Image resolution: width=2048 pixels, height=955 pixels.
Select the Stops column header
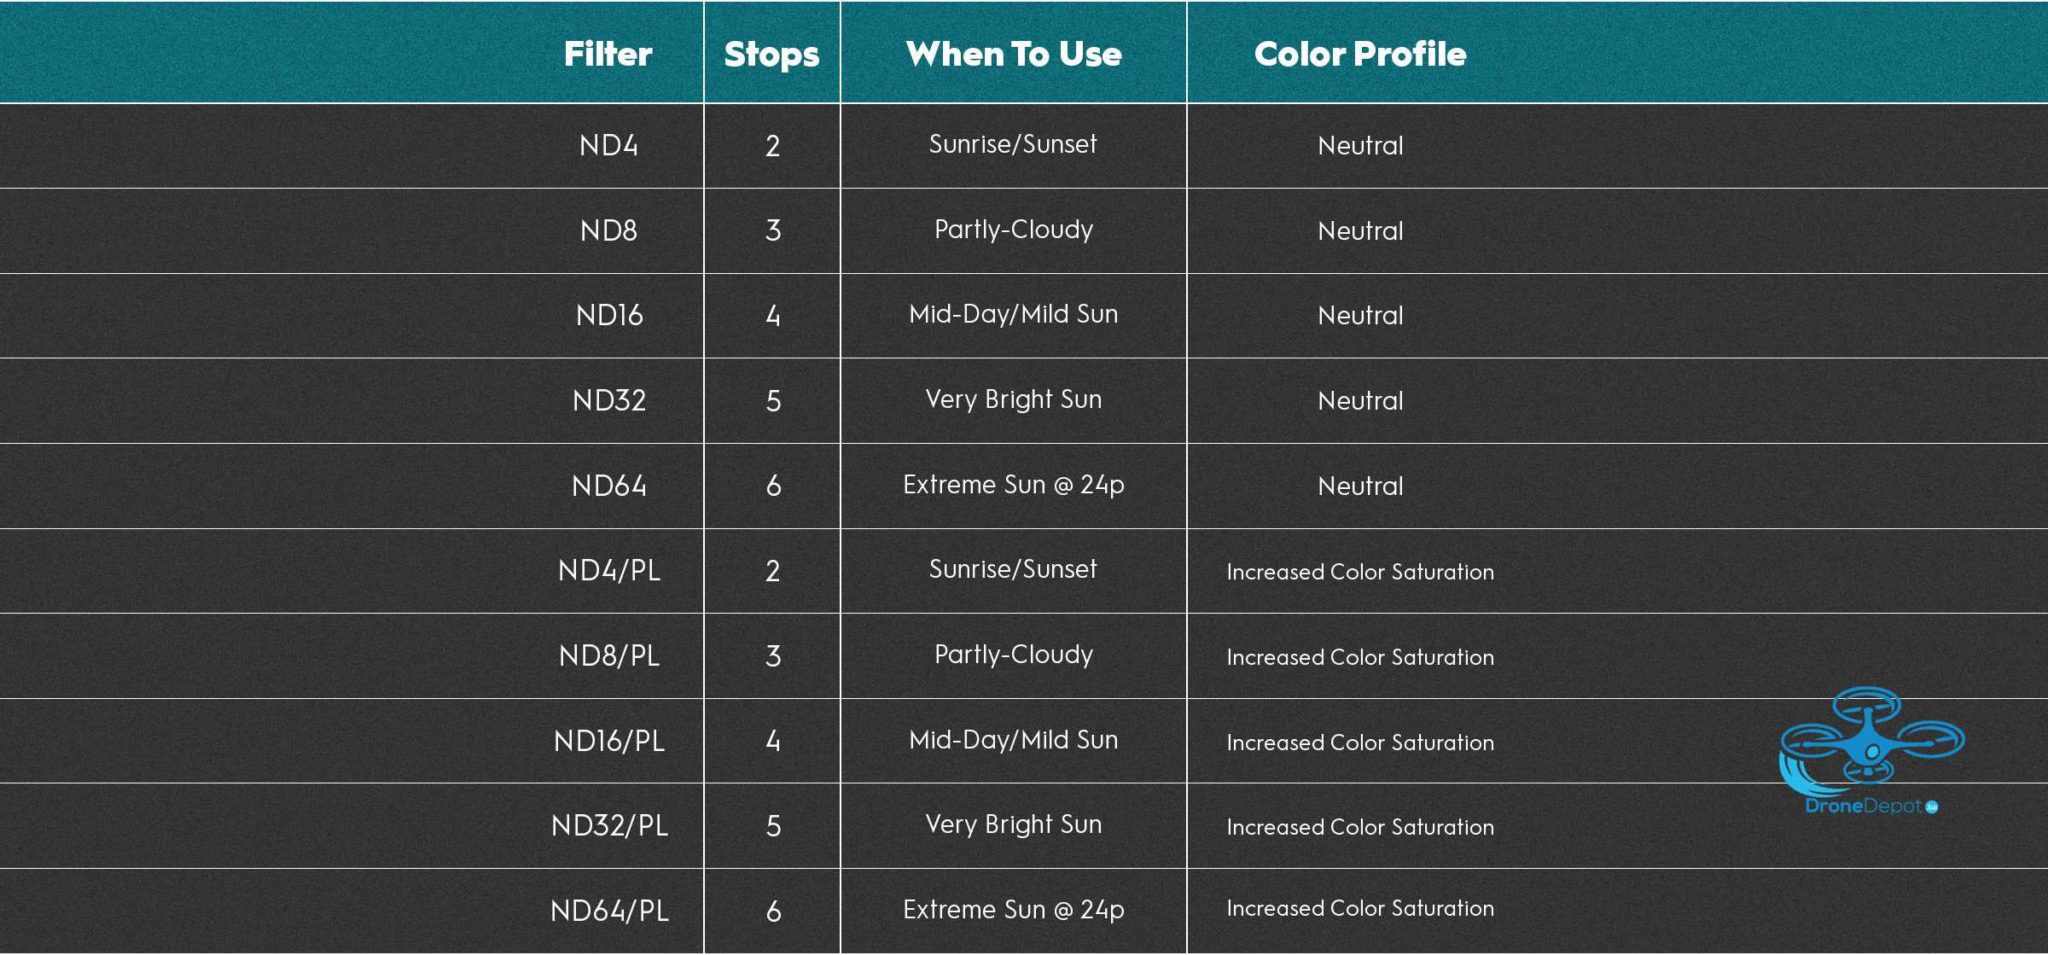point(771,54)
